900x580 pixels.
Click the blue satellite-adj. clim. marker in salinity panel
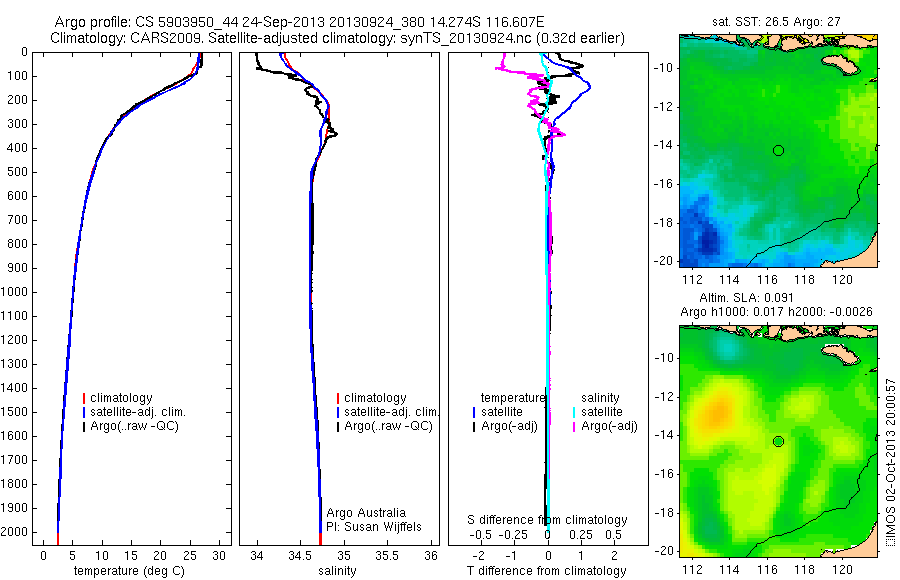[x=338, y=412]
